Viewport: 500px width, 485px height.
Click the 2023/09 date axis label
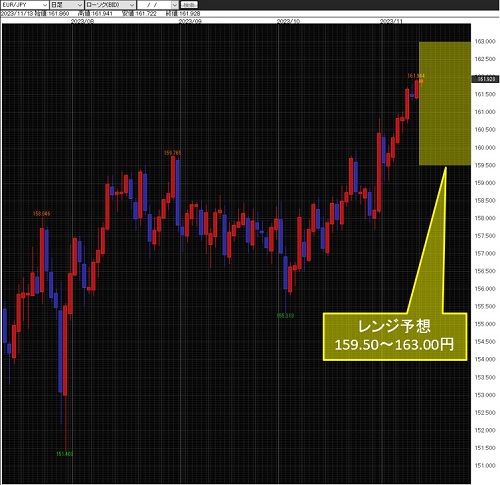(x=190, y=21)
